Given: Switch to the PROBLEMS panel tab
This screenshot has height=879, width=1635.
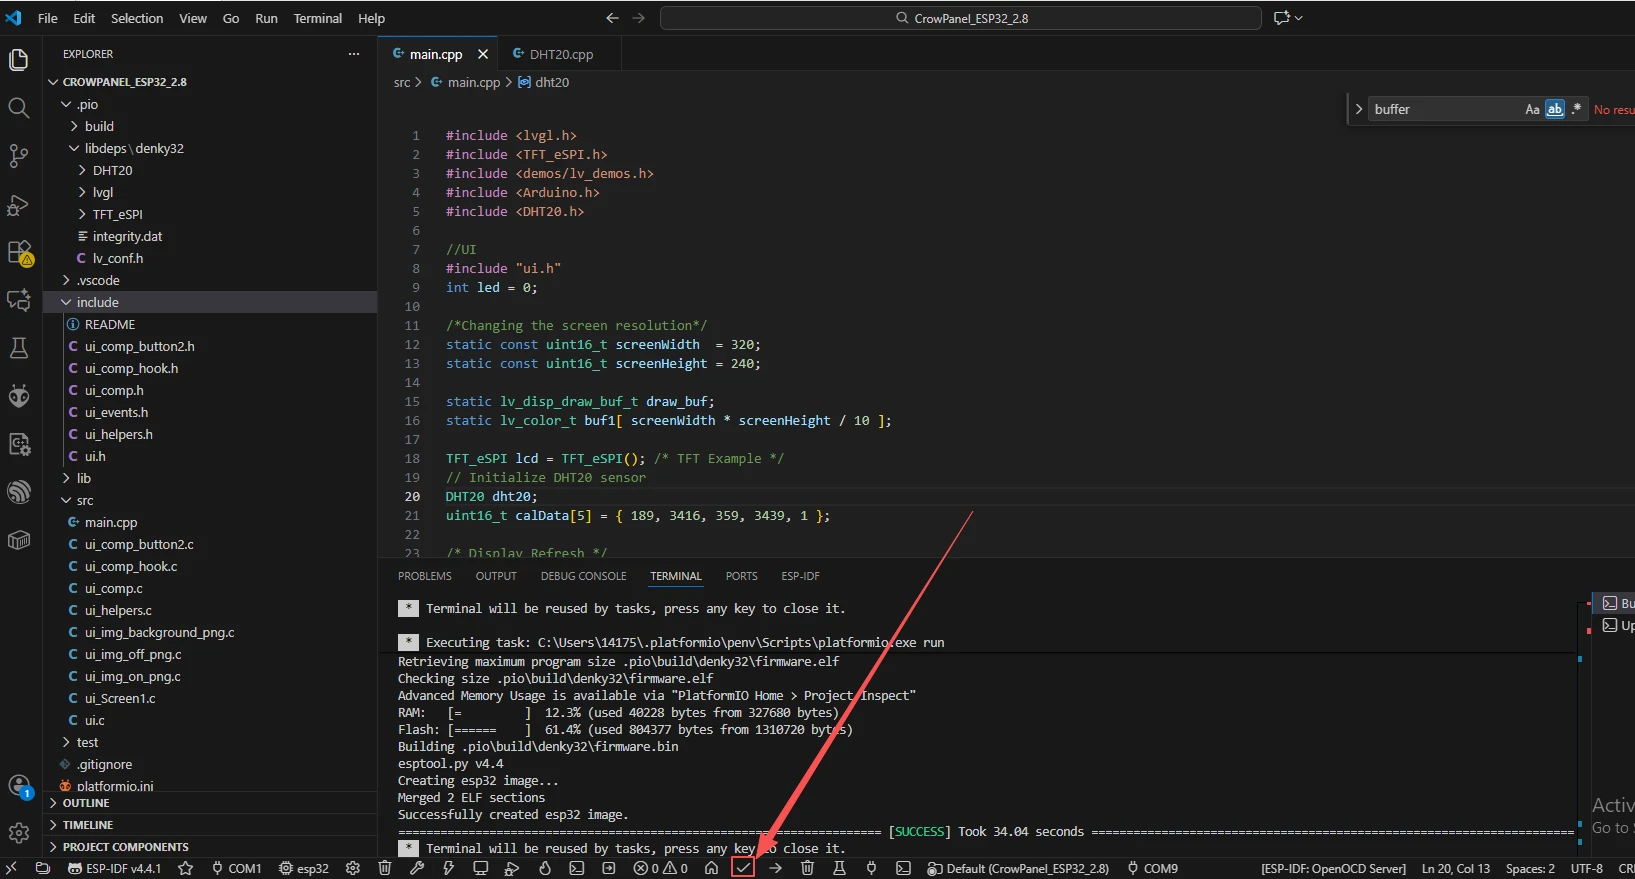Looking at the screenshot, I should click(424, 576).
